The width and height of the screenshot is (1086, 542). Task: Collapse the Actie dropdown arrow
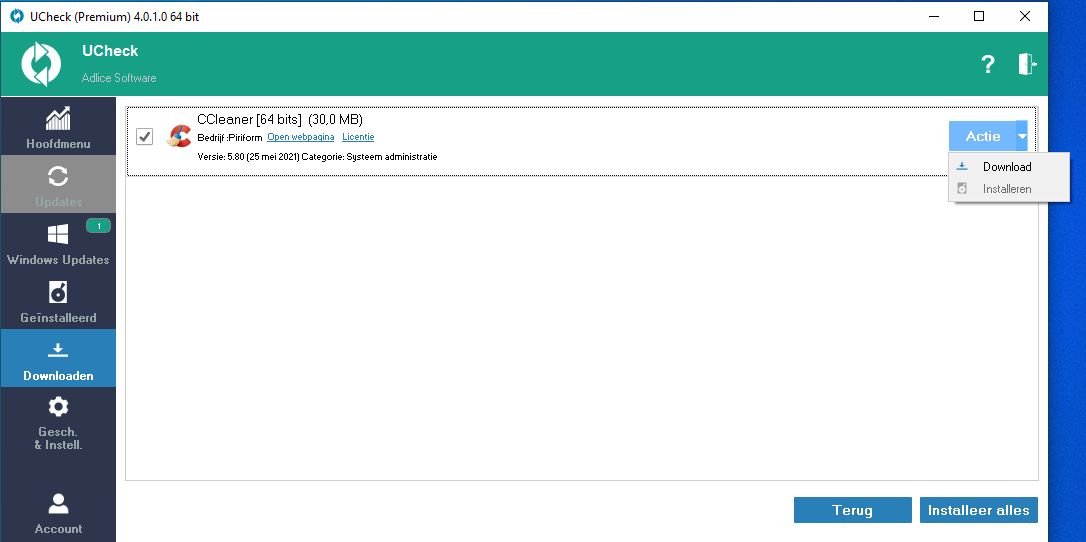[x=1023, y=136]
